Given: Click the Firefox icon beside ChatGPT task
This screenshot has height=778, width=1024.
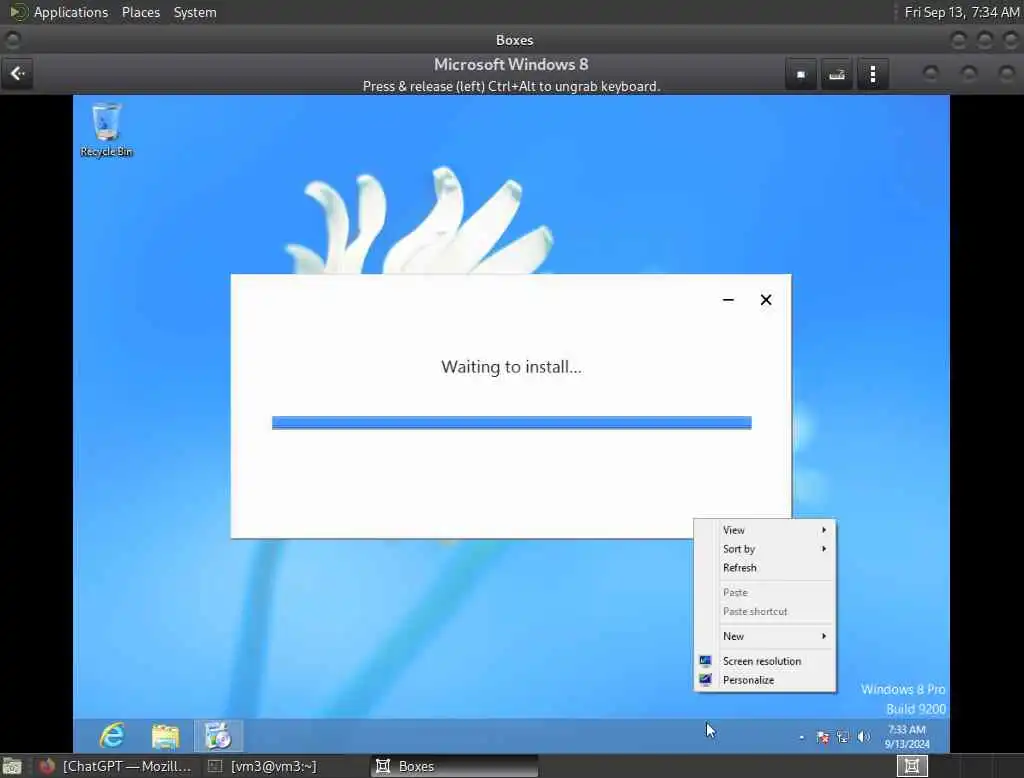Looking at the screenshot, I should click(x=46, y=766).
